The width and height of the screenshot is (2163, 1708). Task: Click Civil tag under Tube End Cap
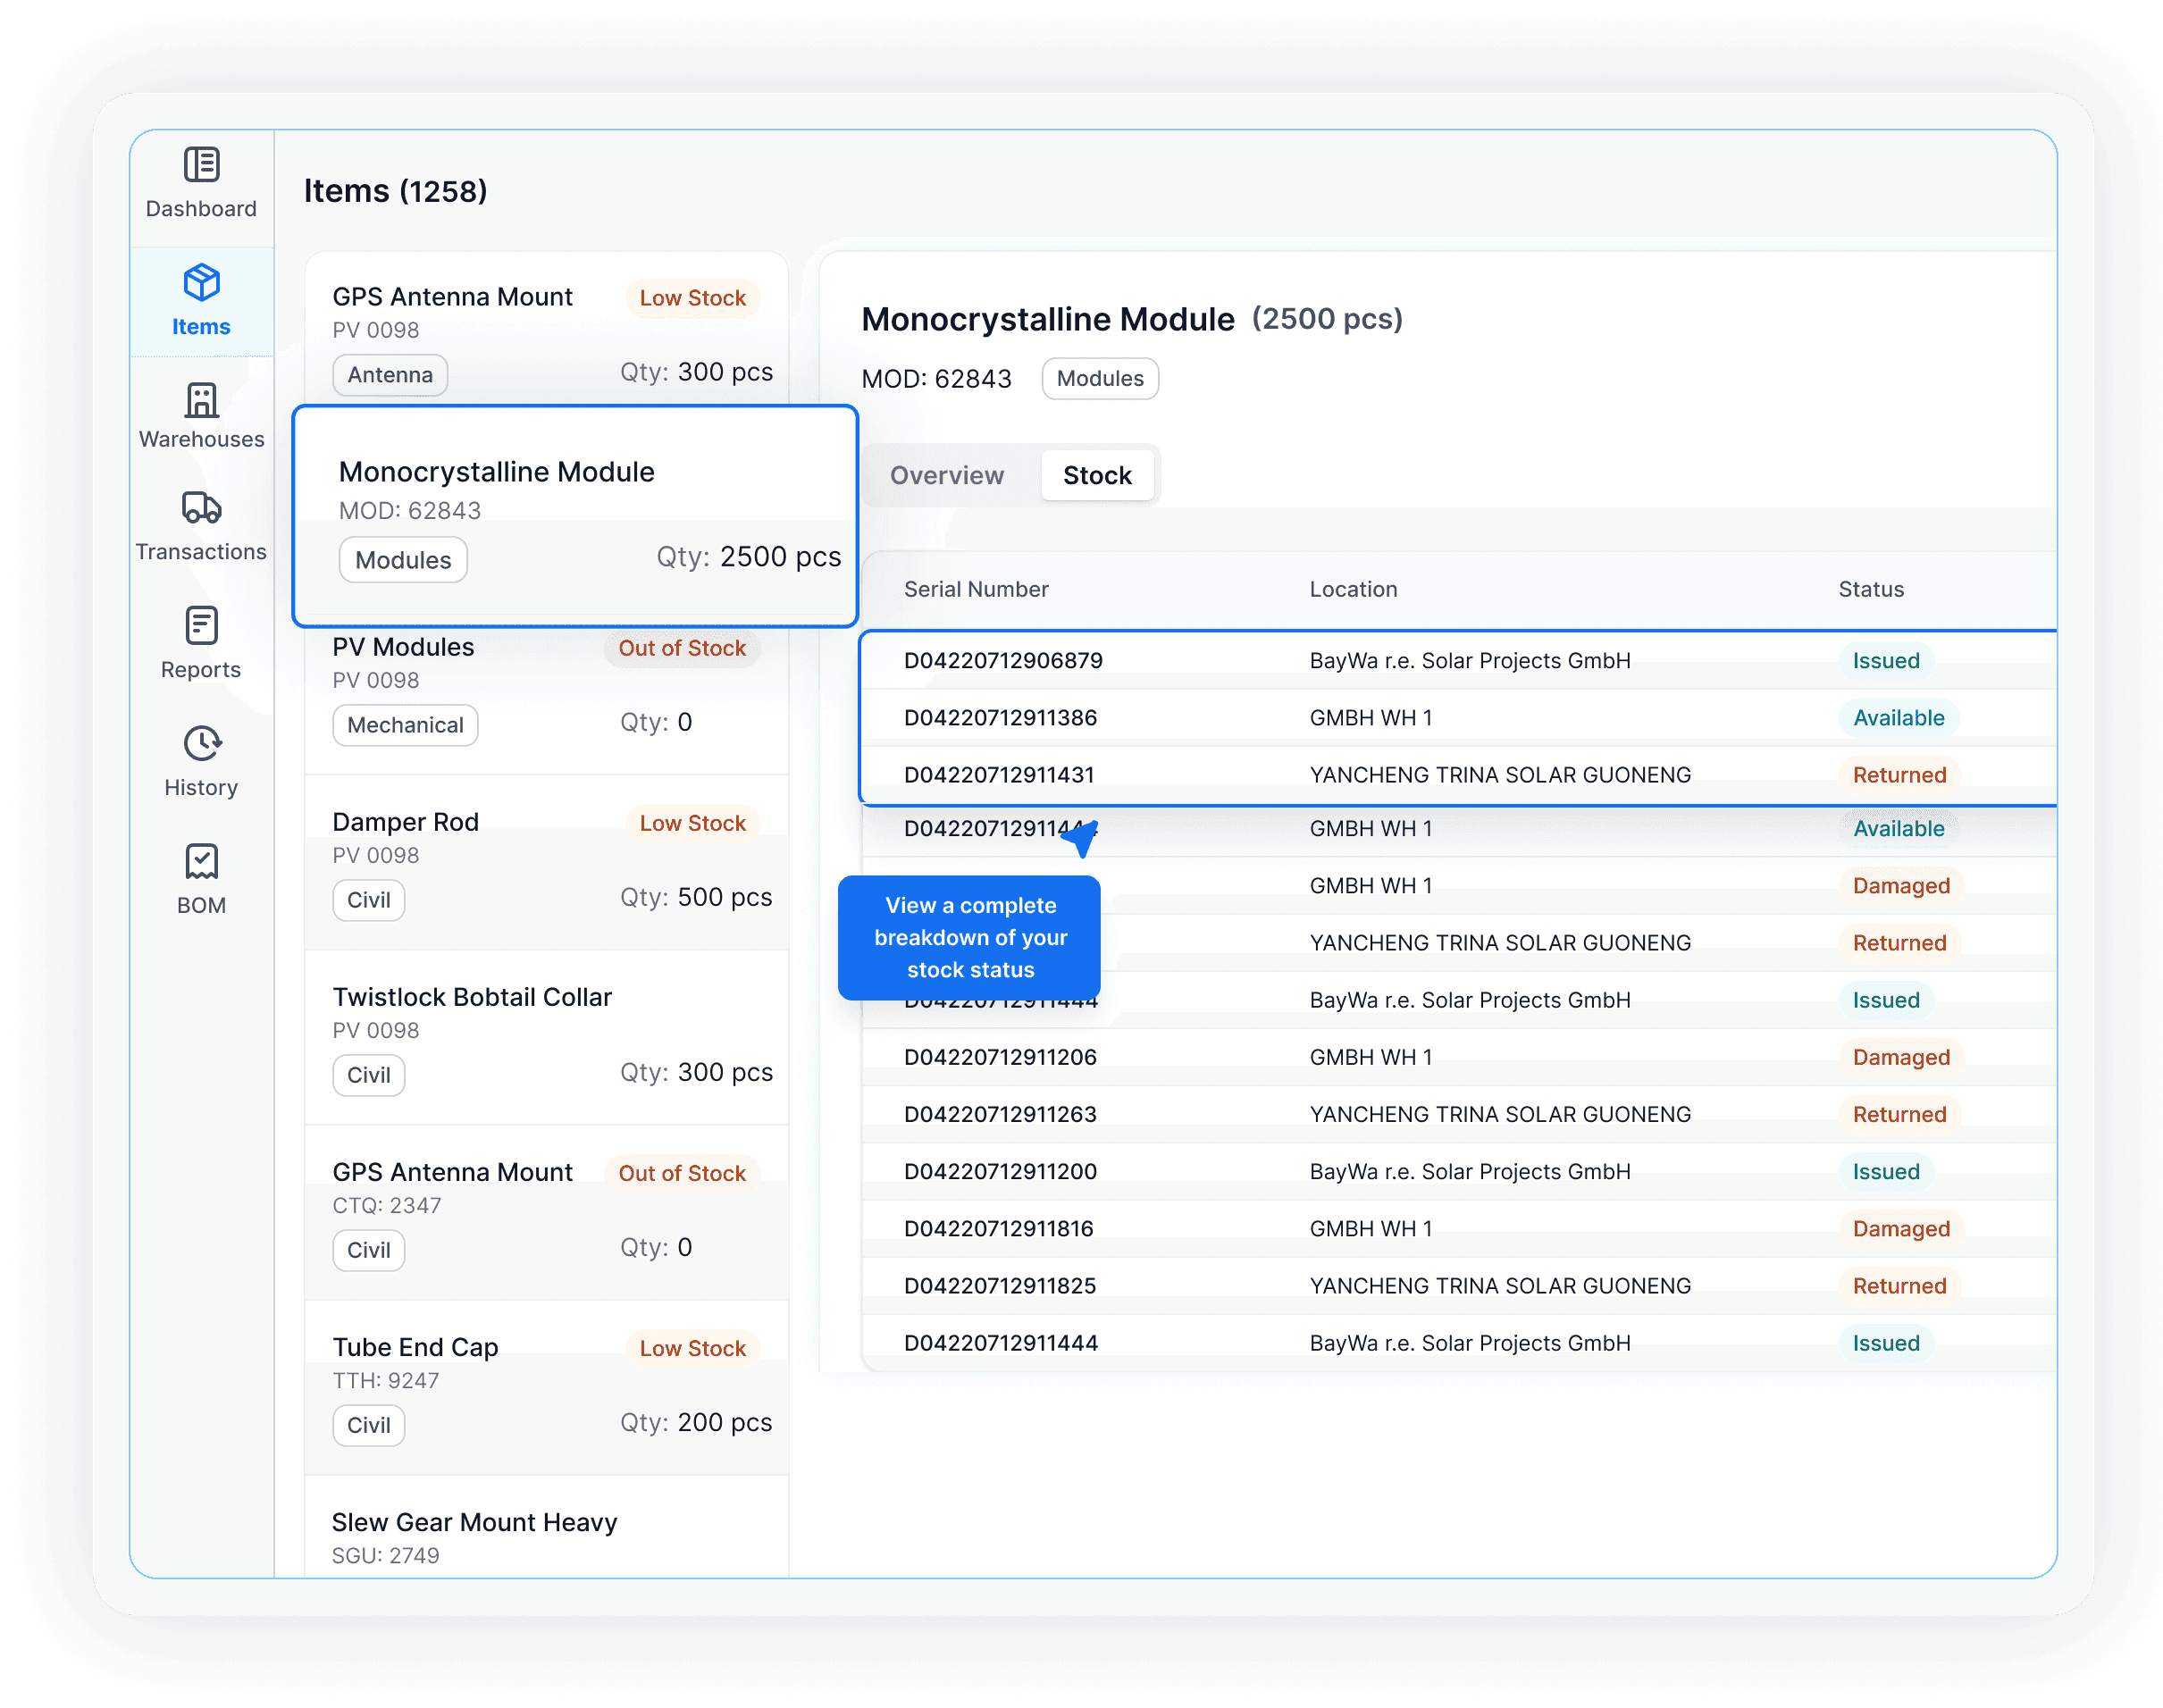pyautogui.click(x=368, y=1425)
